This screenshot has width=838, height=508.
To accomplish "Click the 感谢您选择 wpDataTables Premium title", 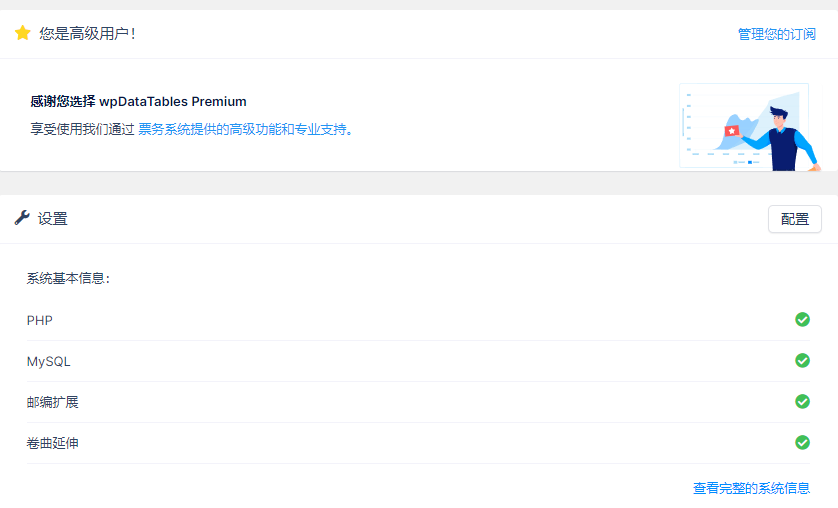I will (x=138, y=101).
